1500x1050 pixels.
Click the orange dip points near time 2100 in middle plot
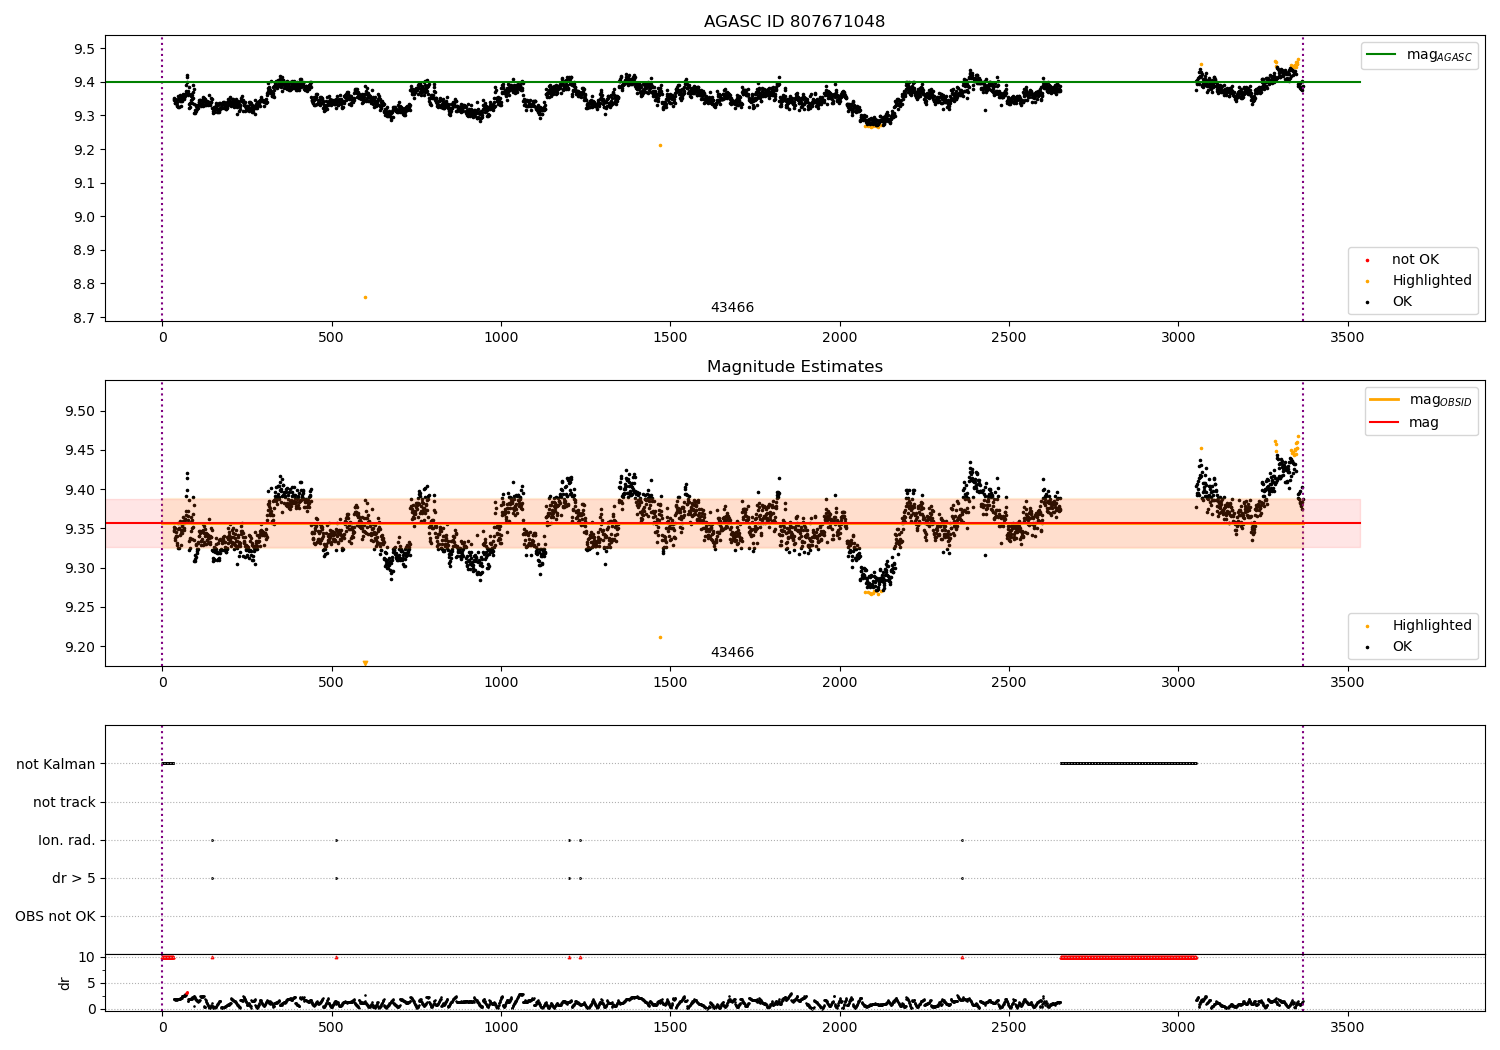point(872,592)
